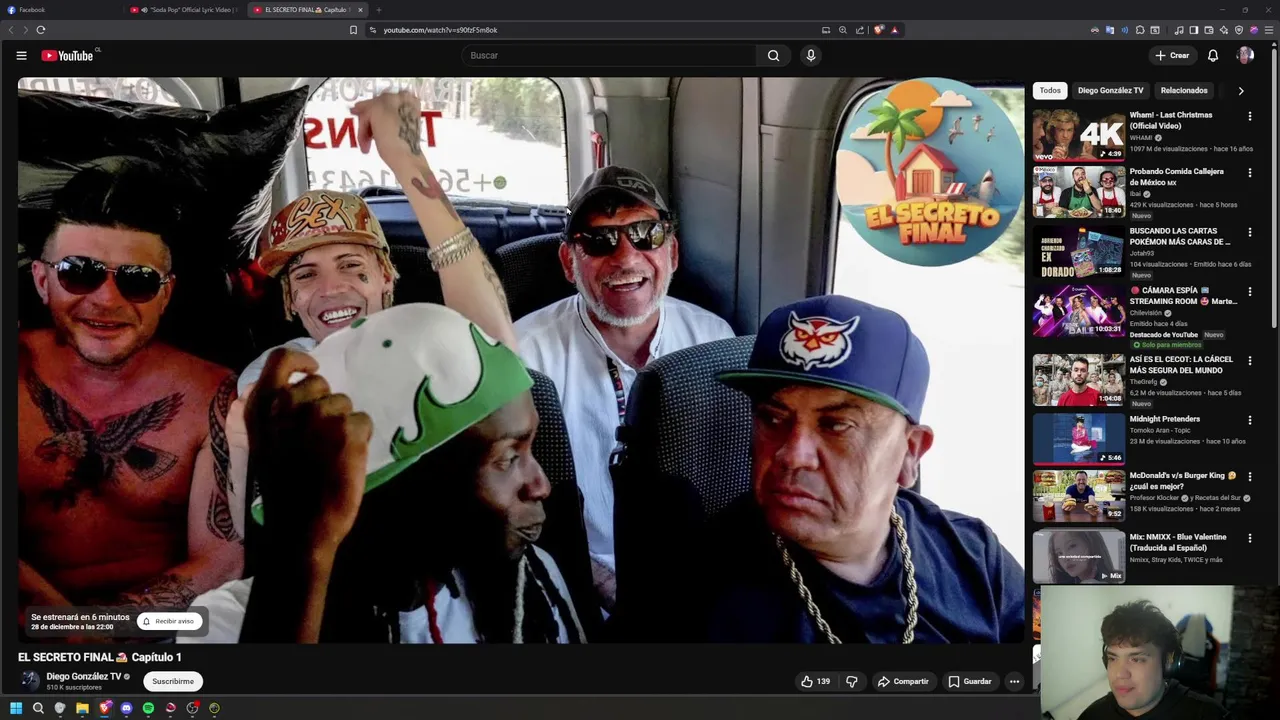Toggle 'Recibir aviso' premiere reminder
Viewport: 1280px width, 720px height.
click(x=168, y=621)
